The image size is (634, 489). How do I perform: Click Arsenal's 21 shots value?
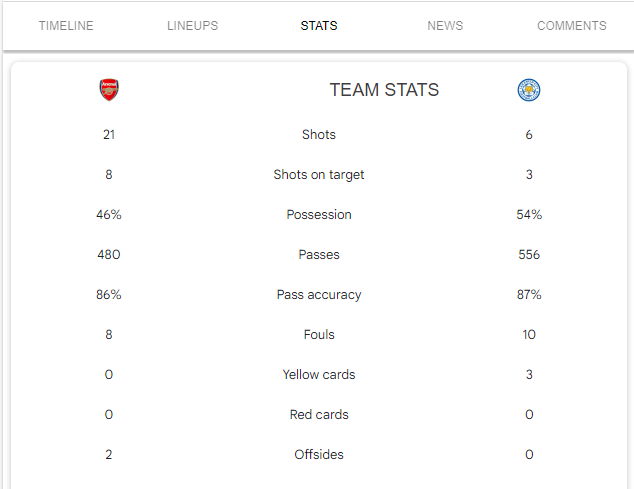(109, 135)
